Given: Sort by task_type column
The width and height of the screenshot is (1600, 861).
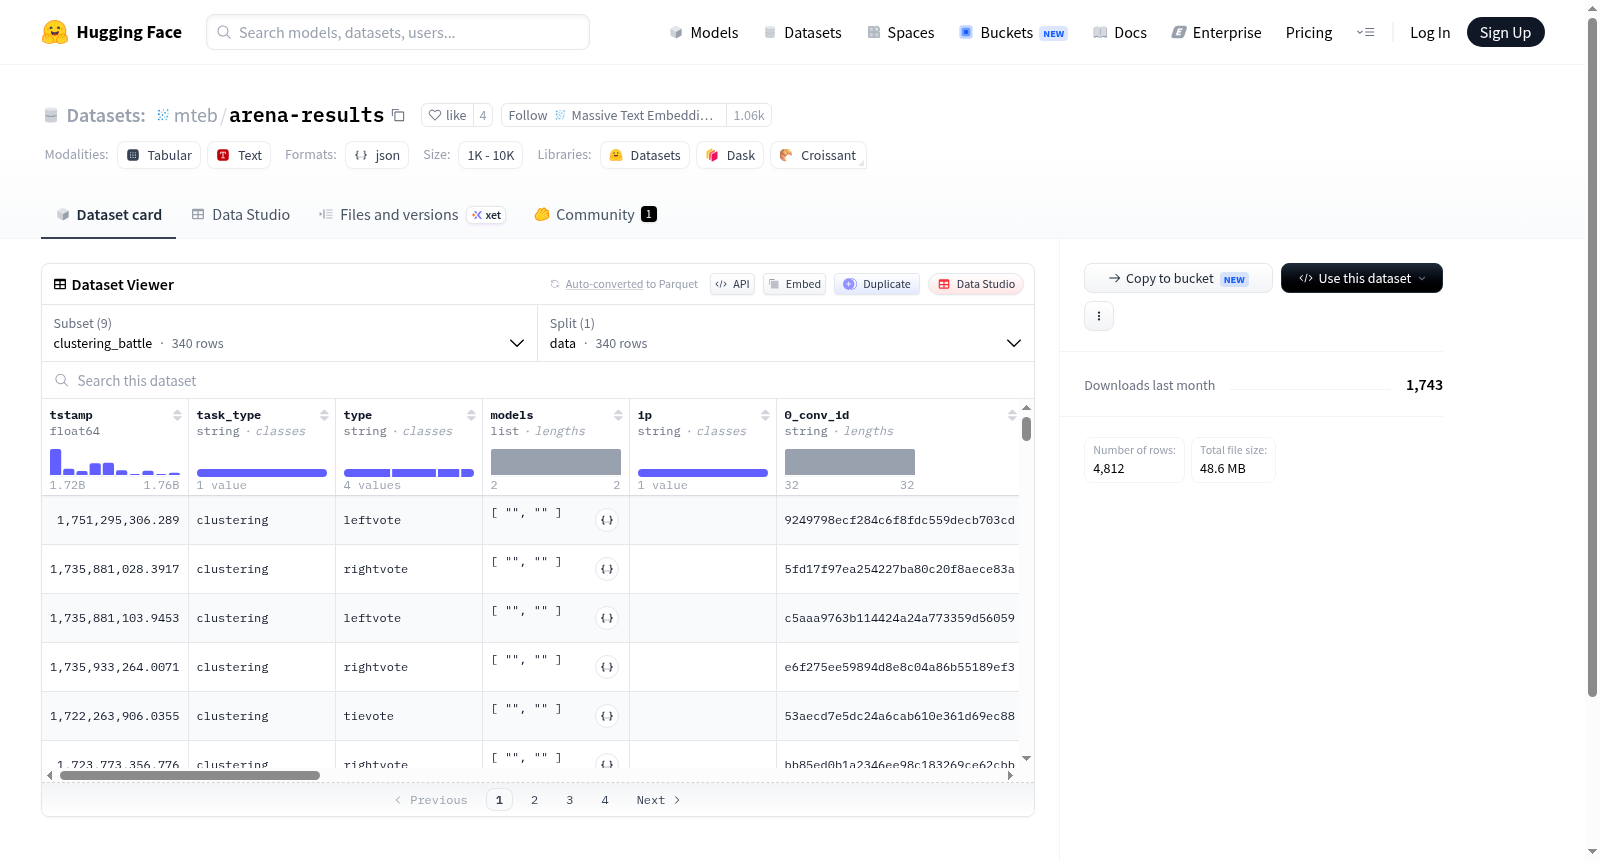Looking at the screenshot, I should [x=324, y=415].
